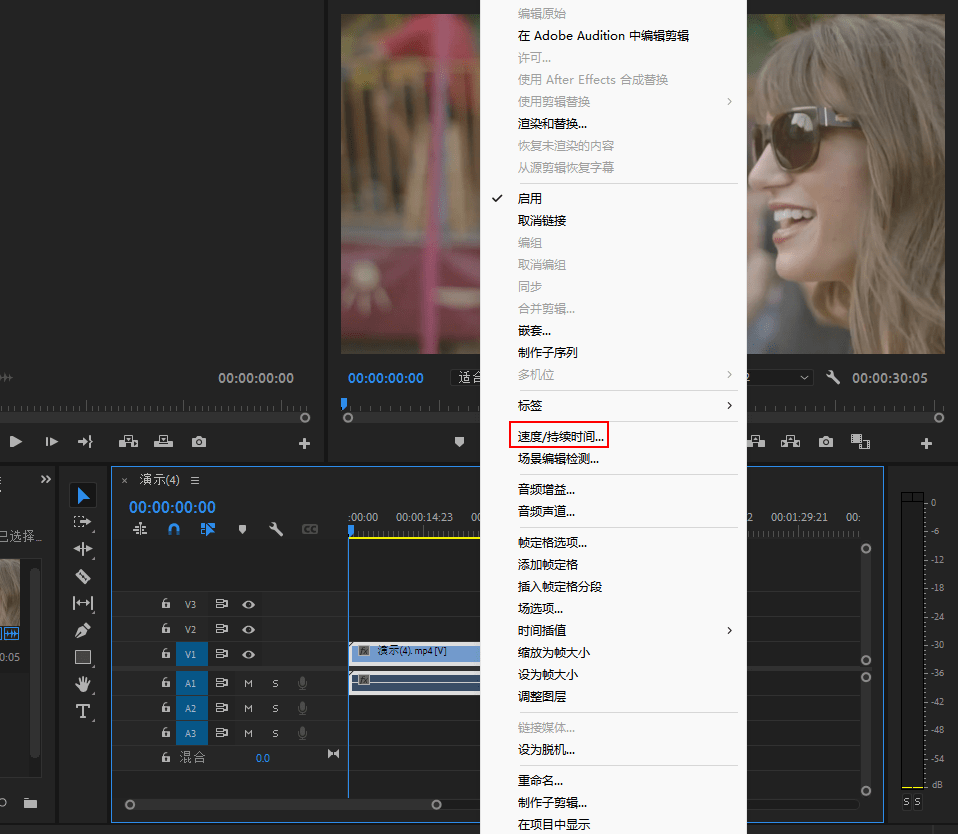The image size is (958, 834).
Task: Toggle V1 track output eye
Action: coord(248,654)
